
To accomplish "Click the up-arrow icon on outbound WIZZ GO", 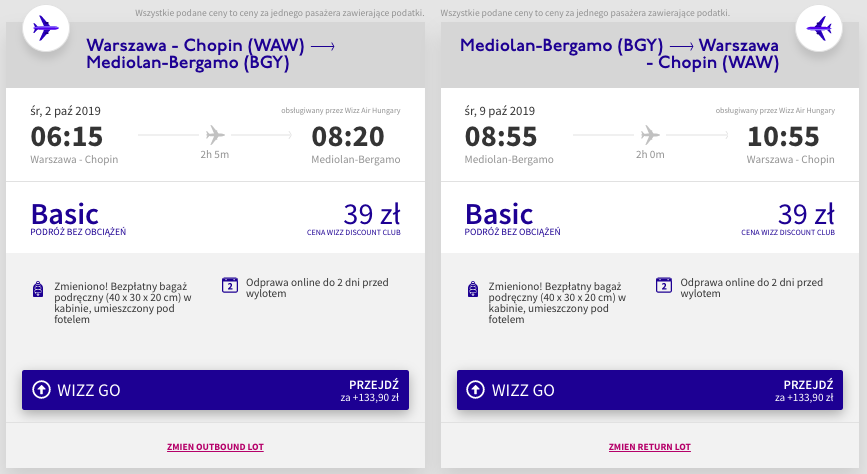I will (41, 390).
